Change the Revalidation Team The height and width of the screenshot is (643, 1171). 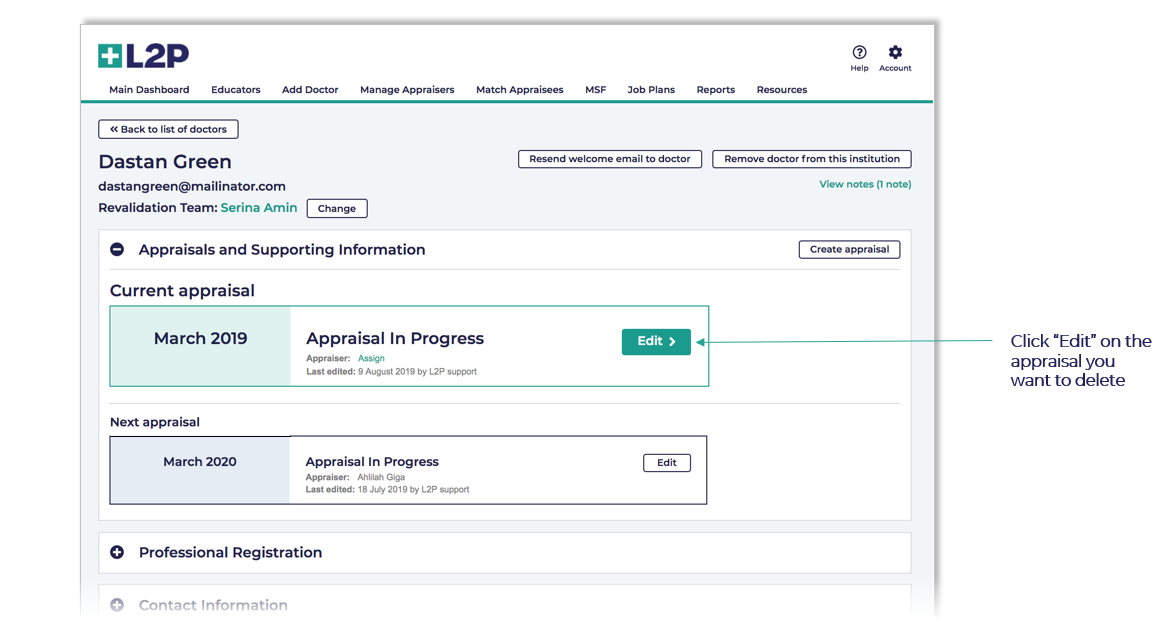click(x=337, y=209)
